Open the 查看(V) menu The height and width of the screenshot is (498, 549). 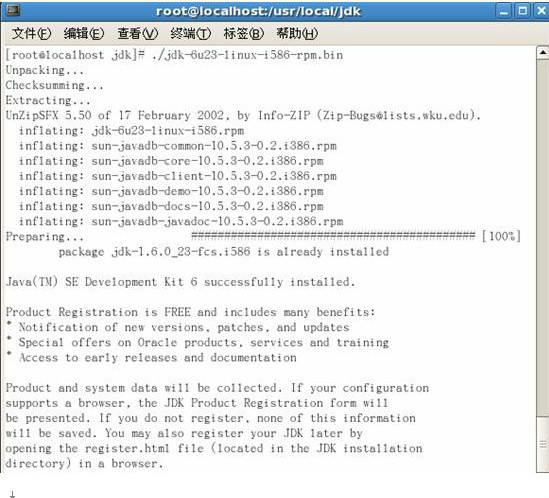pos(138,34)
